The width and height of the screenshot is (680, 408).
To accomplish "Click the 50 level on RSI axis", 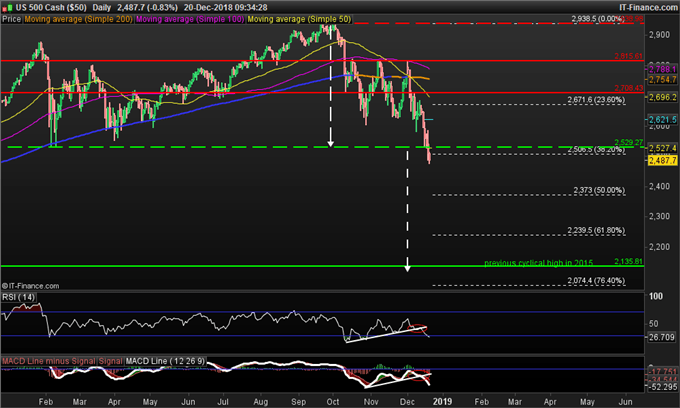I will [x=654, y=323].
